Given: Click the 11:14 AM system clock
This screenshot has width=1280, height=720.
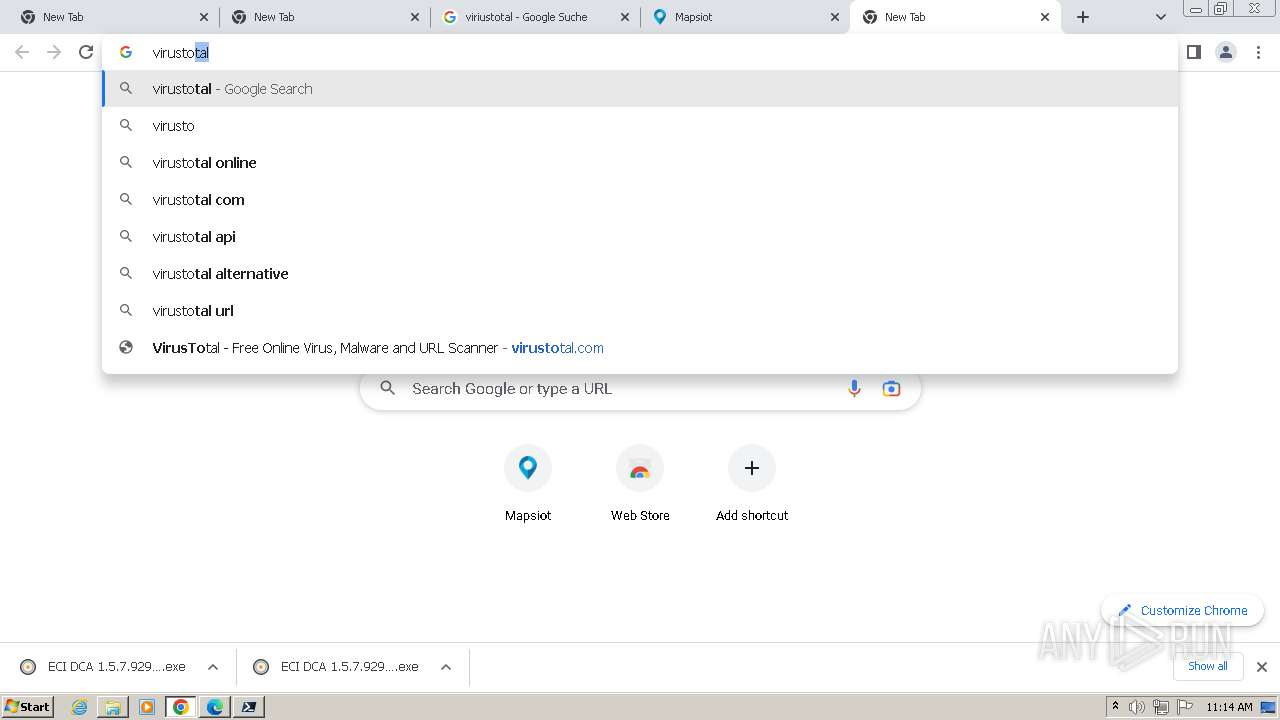Looking at the screenshot, I should click(x=1229, y=707).
